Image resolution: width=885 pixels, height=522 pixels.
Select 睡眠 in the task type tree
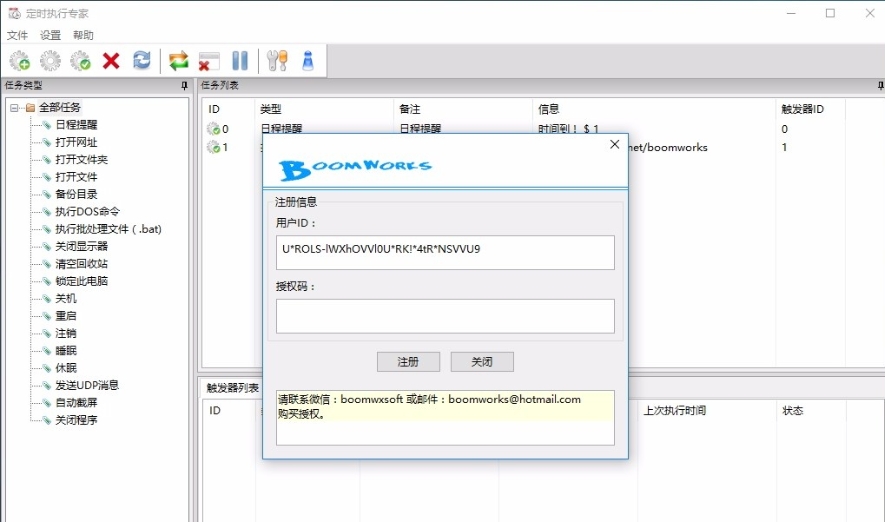point(65,350)
